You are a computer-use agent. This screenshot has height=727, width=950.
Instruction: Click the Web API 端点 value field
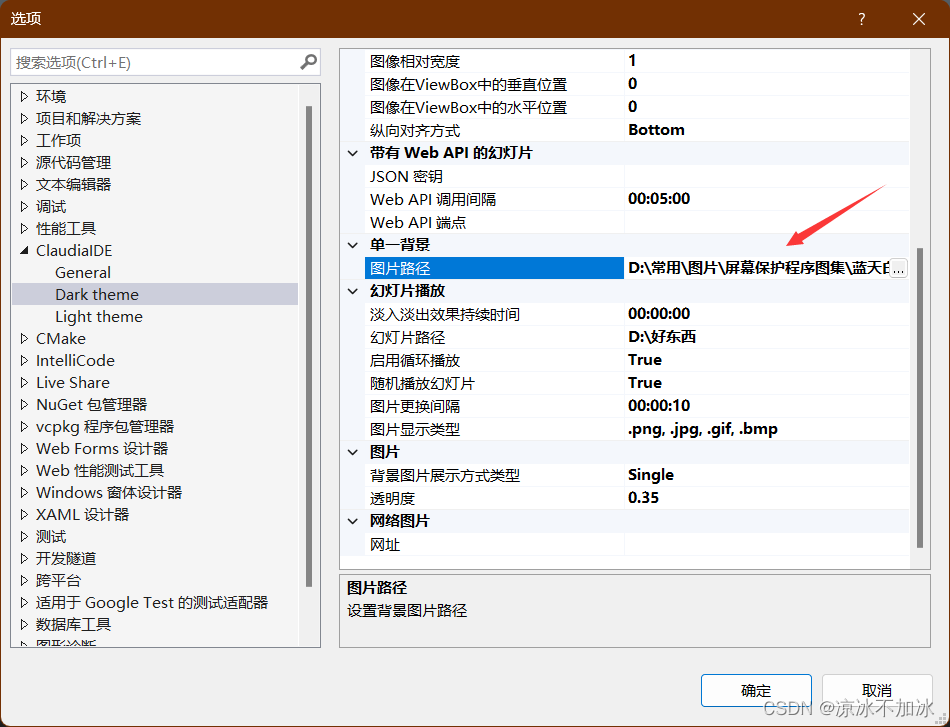pyautogui.click(x=766, y=222)
